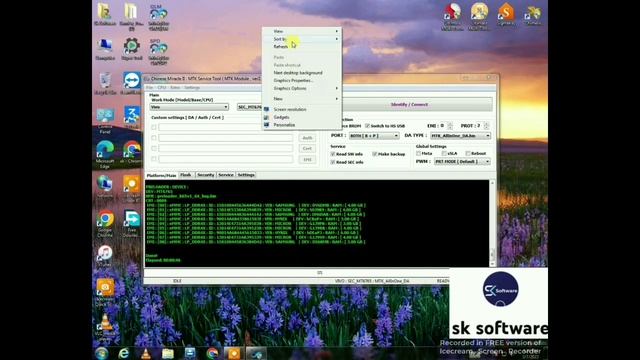Tick the first custom settings checkbox
Screen dimensions: 640x360
pyautogui.click(x=154, y=127)
